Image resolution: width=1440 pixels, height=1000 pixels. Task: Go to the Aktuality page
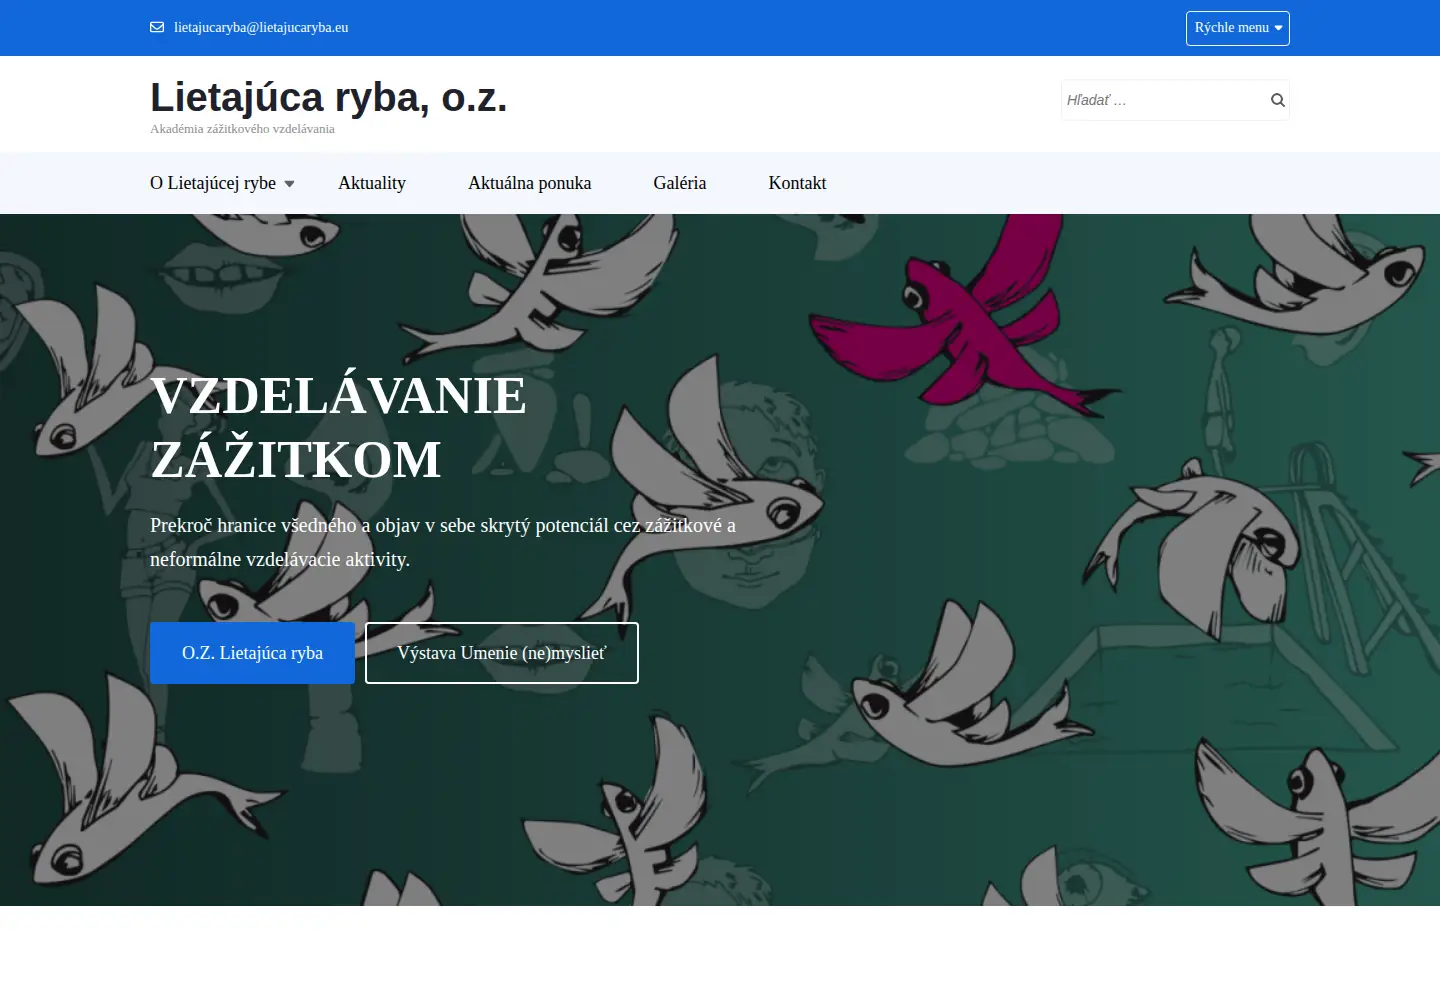(x=372, y=183)
